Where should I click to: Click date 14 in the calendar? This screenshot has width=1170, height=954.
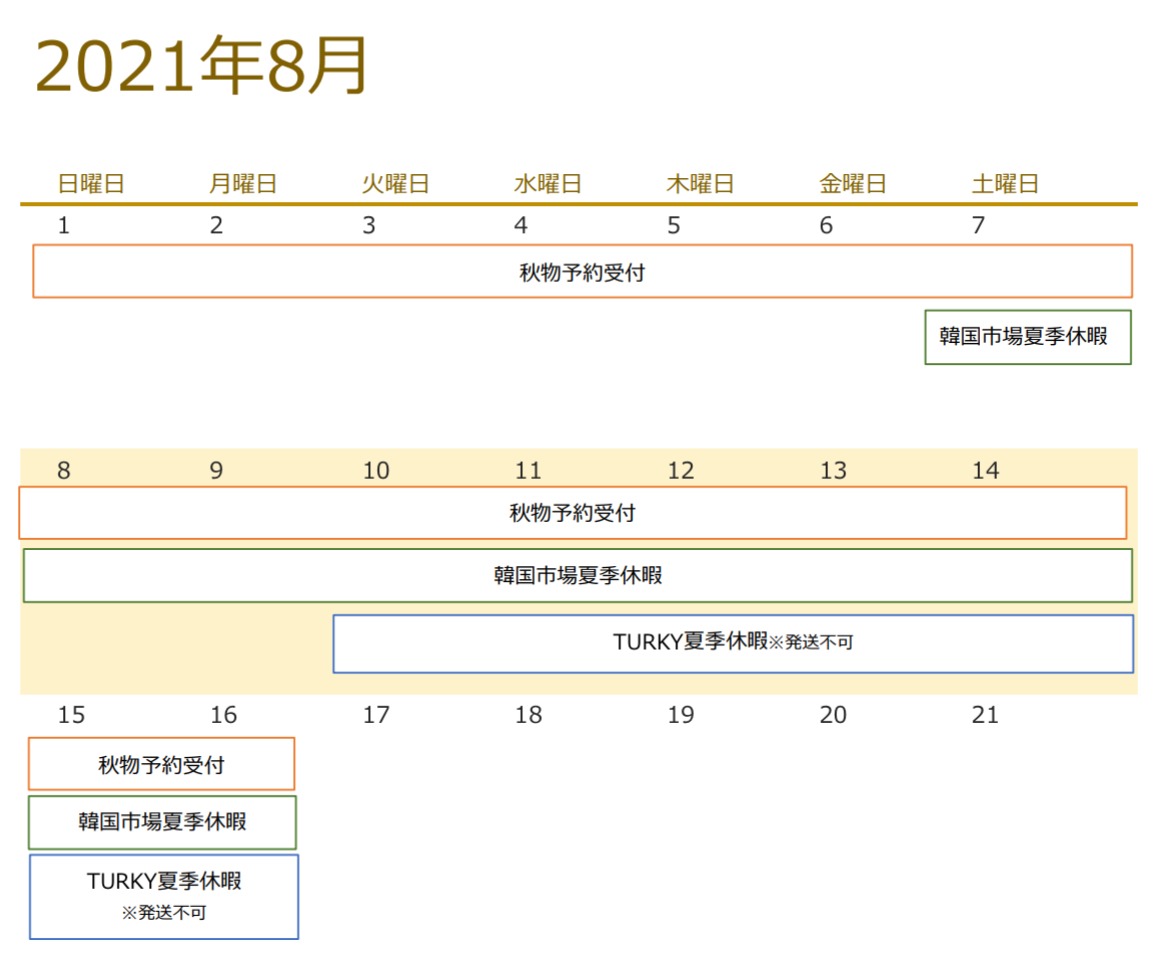click(x=986, y=471)
